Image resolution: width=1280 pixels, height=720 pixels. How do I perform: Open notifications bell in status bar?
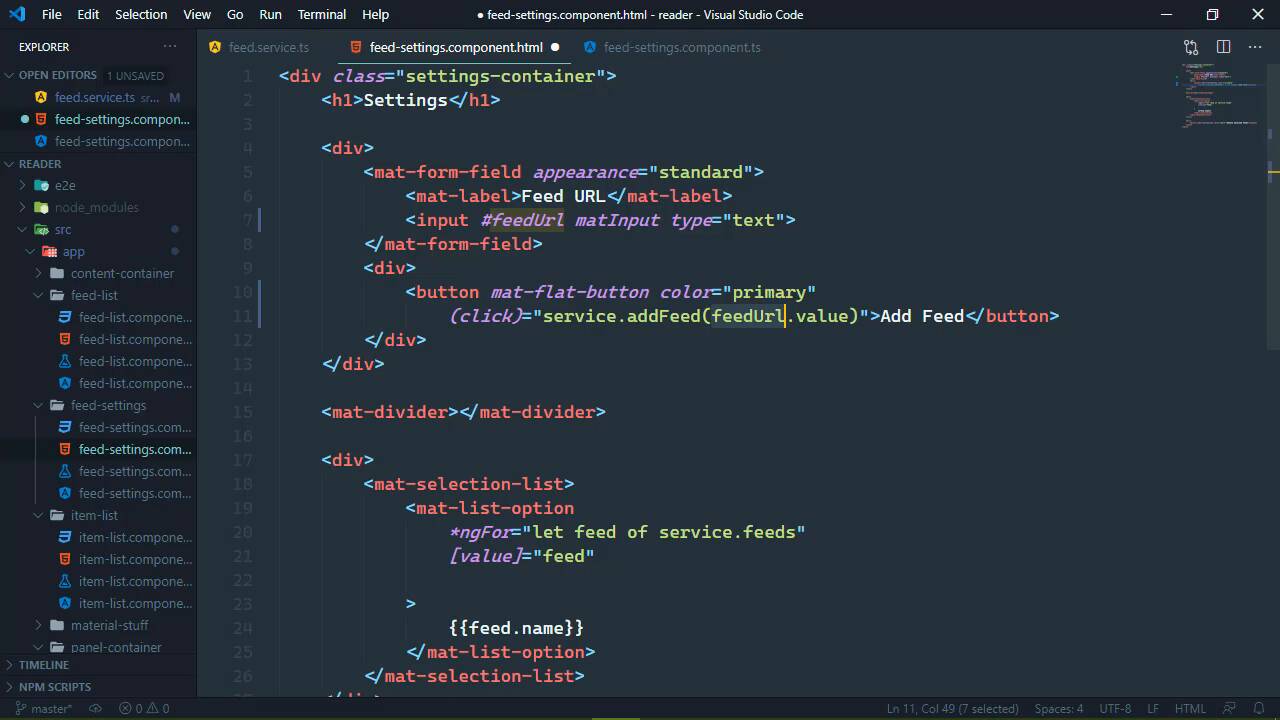coord(1258,708)
